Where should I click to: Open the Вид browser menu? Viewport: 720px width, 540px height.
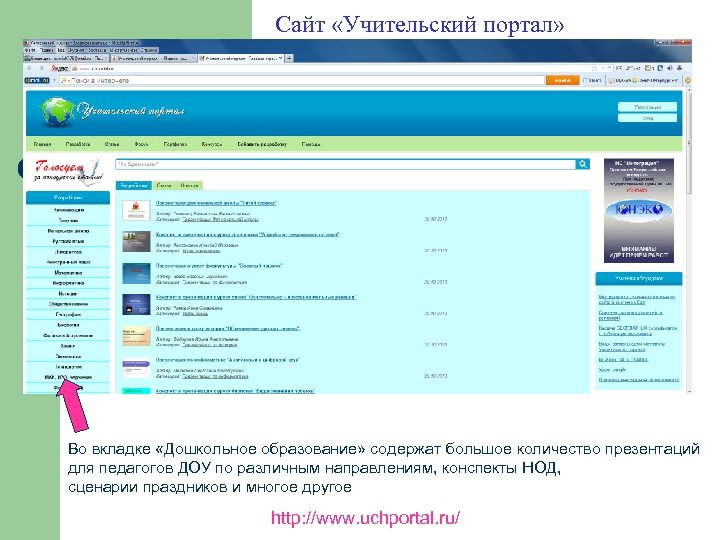tap(61, 50)
